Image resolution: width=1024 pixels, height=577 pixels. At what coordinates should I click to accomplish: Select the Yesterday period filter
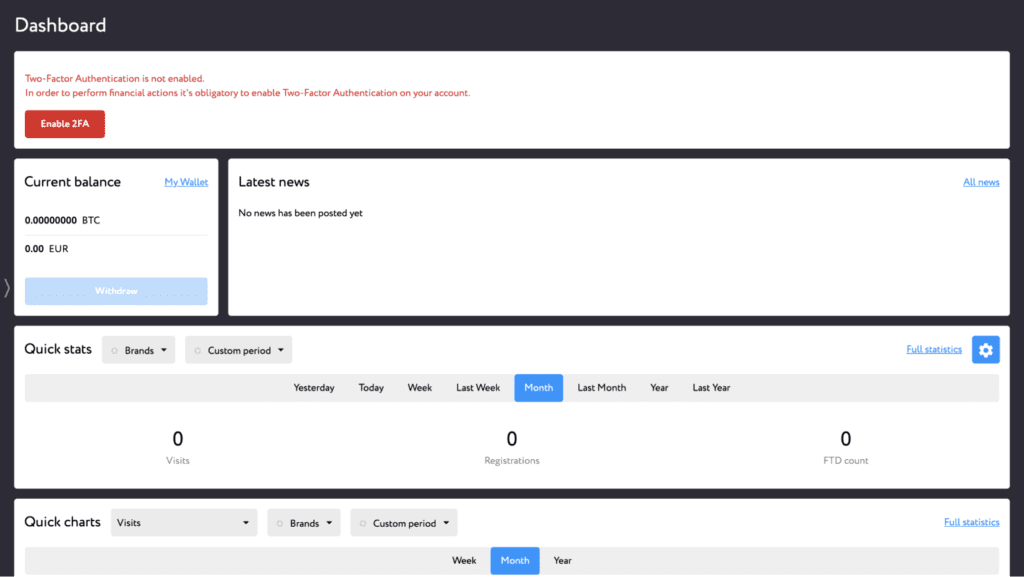(x=313, y=387)
